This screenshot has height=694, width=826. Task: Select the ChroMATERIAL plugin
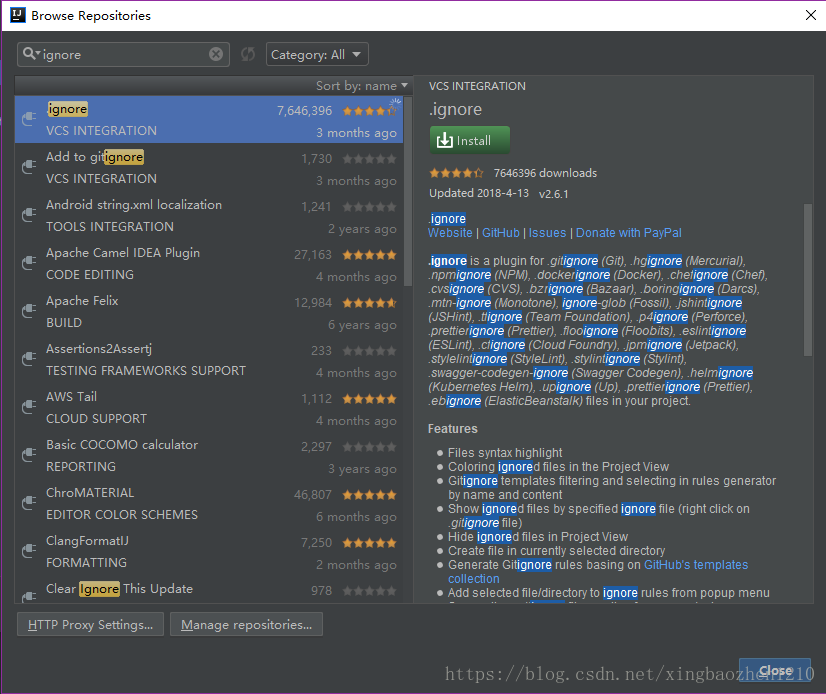click(209, 503)
